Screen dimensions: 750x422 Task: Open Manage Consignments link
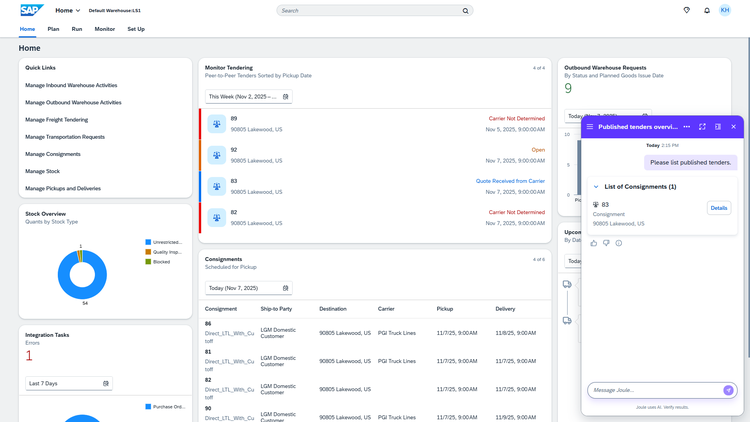tap(53, 154)
